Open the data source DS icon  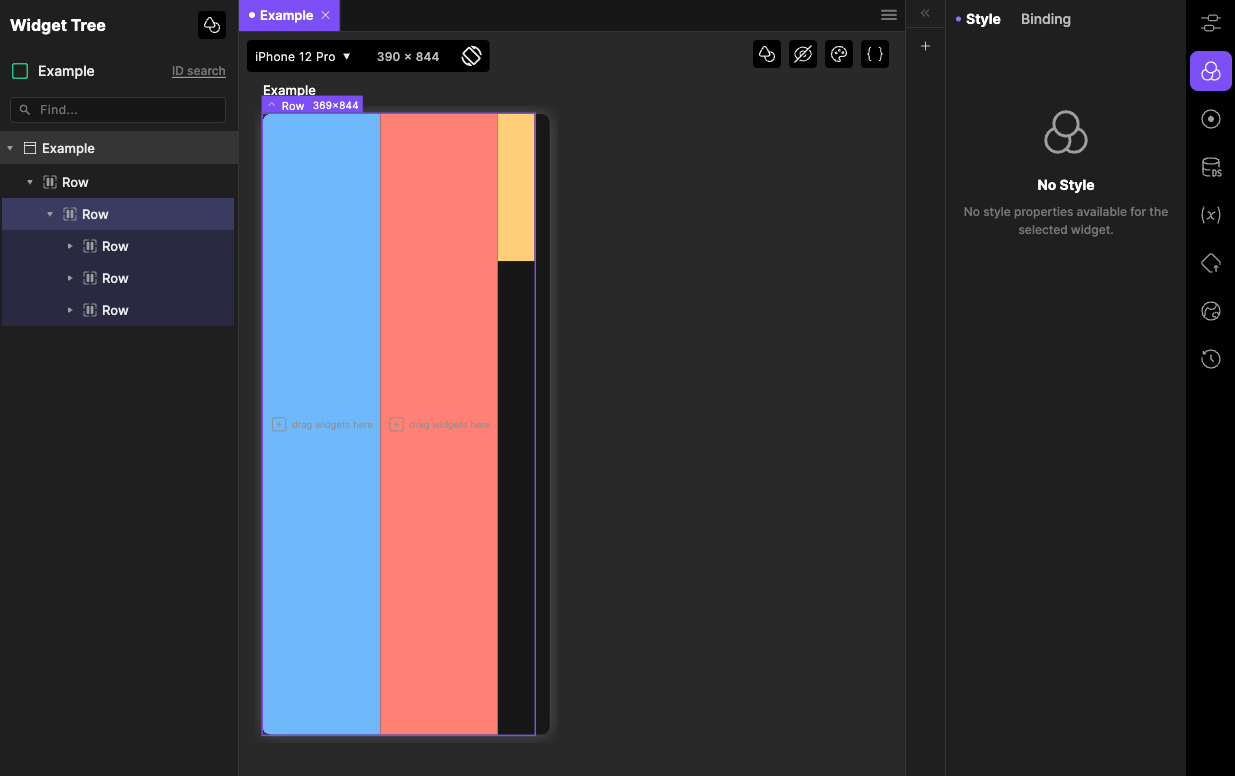coord(1211,167)
